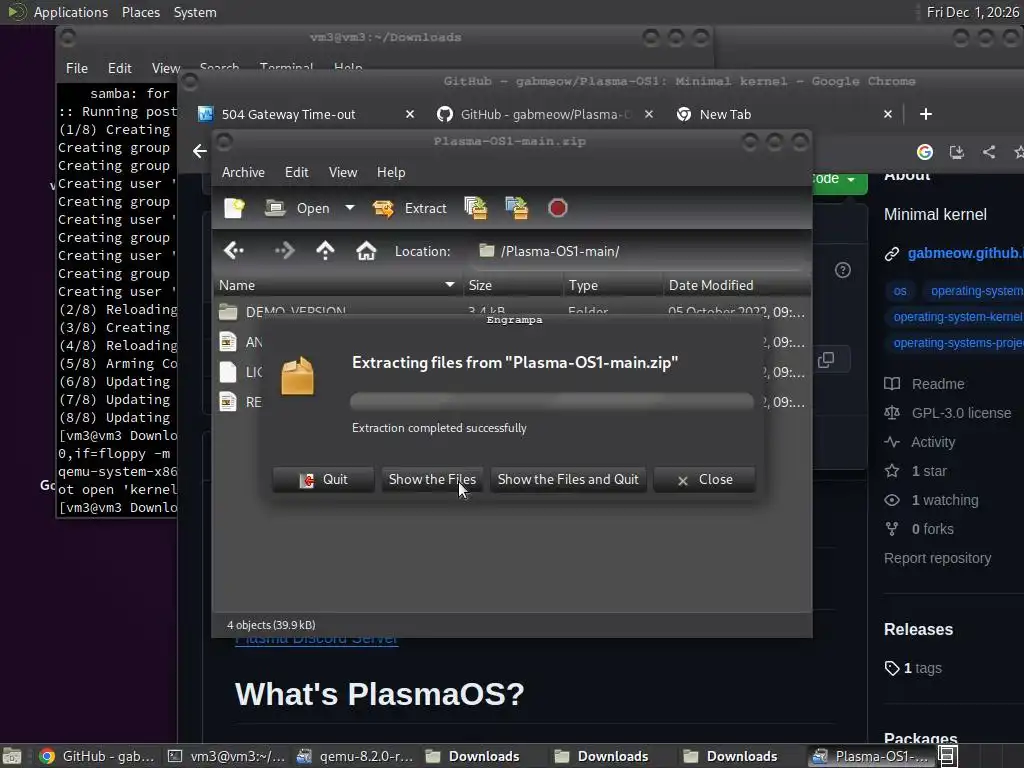Click the install app icon in Chrome
The width and height of the screenshot is (1024, 768).
[x=957, y=152]
